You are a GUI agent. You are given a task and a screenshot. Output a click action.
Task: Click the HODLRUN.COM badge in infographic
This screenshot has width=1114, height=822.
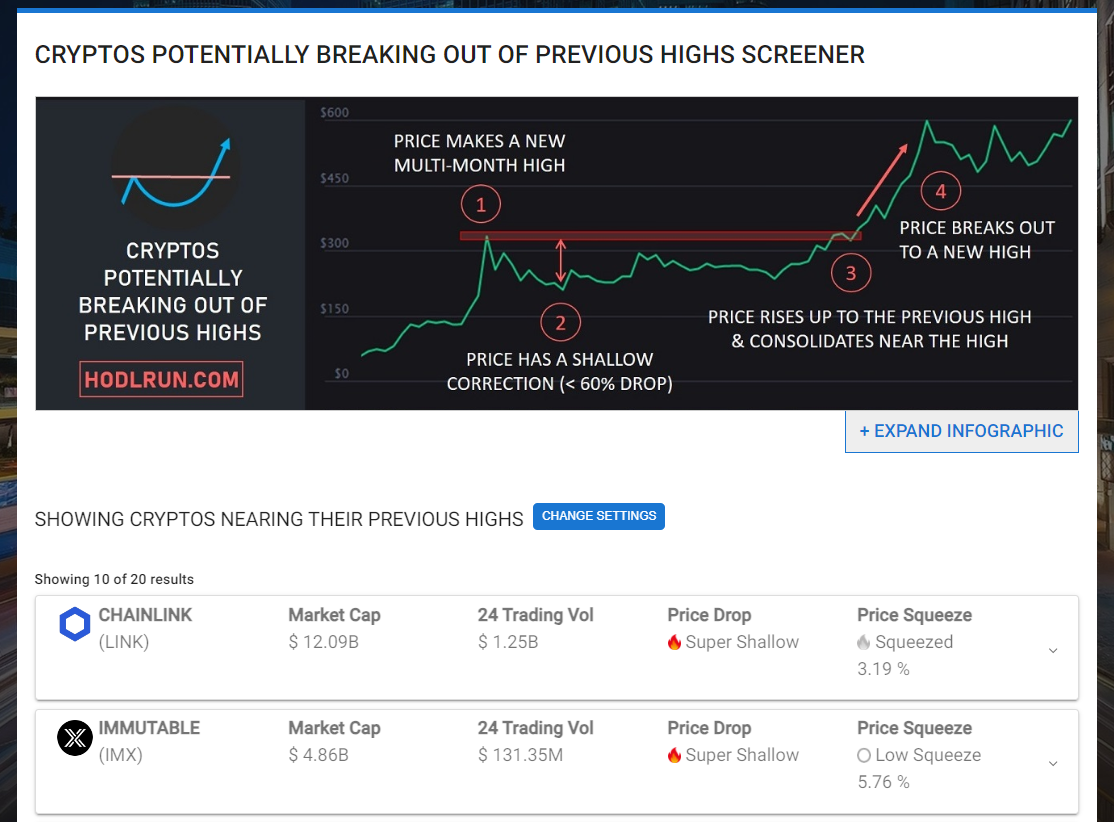(x=161, y=379)
